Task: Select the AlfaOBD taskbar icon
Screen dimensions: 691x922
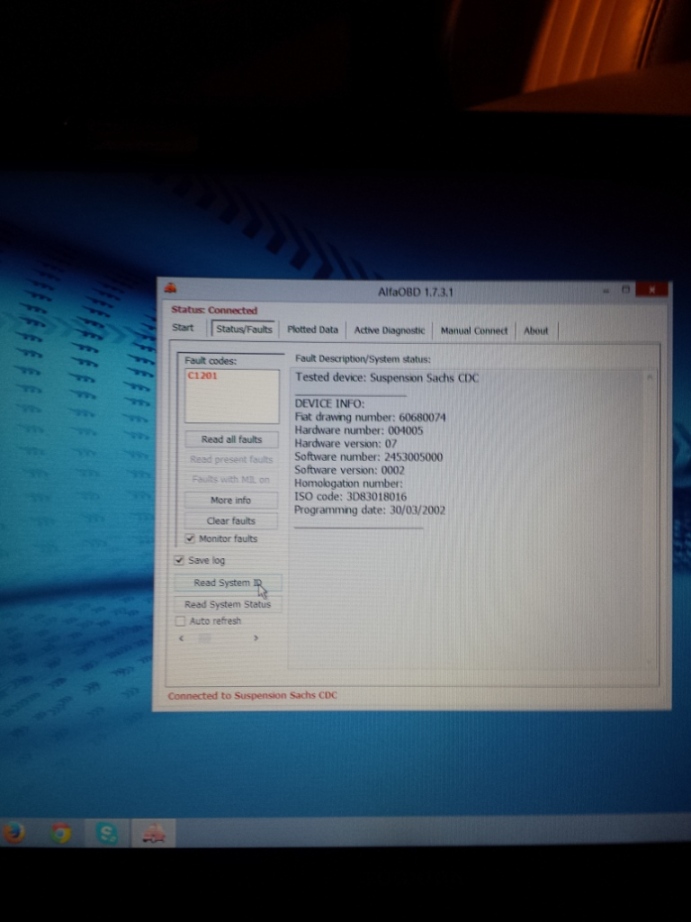Action: pyautogui.click(x=153, y=833)
